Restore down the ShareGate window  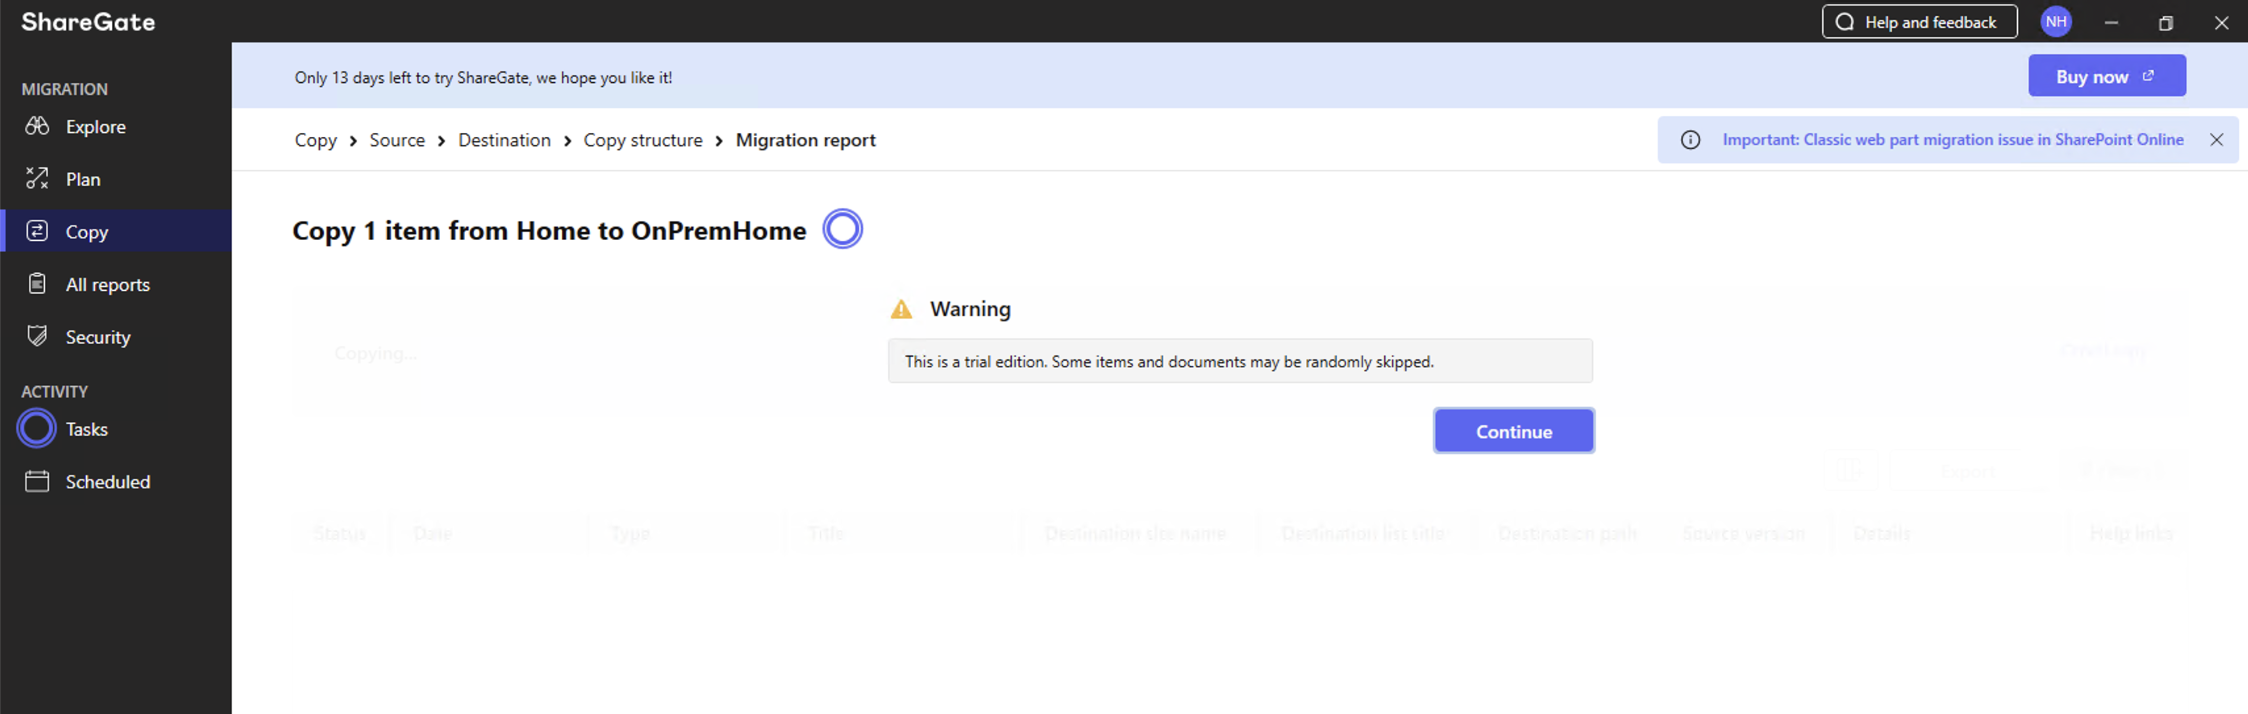[x=2166, y=22]
